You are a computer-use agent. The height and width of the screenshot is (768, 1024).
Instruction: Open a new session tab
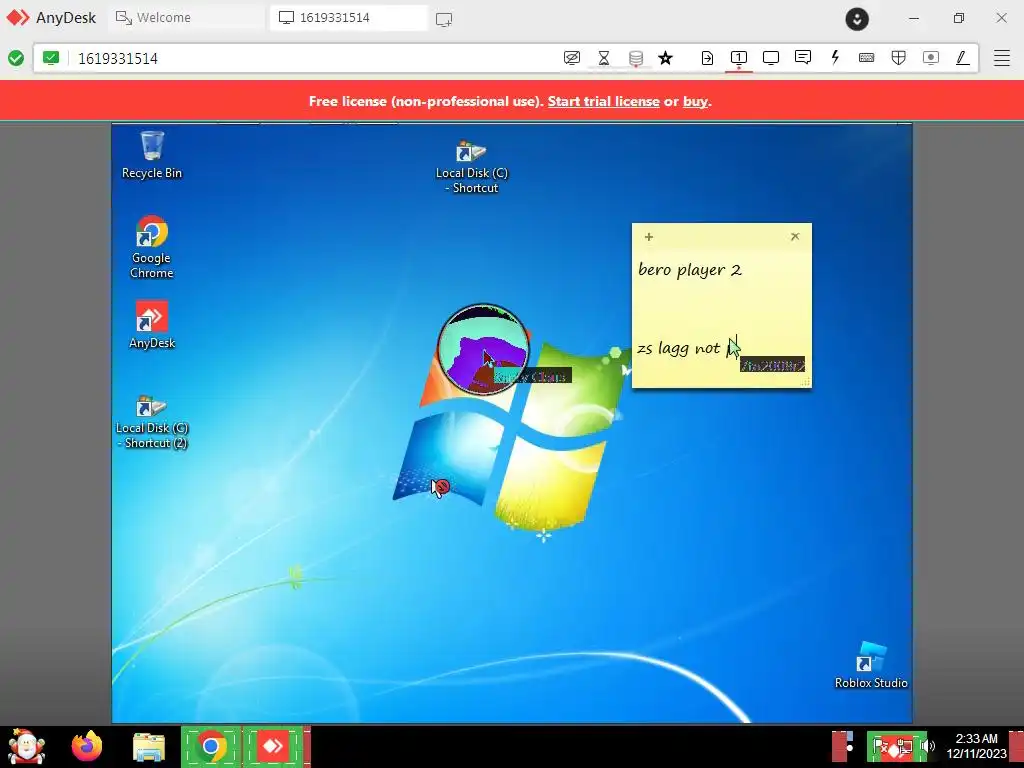coord(444,19)
